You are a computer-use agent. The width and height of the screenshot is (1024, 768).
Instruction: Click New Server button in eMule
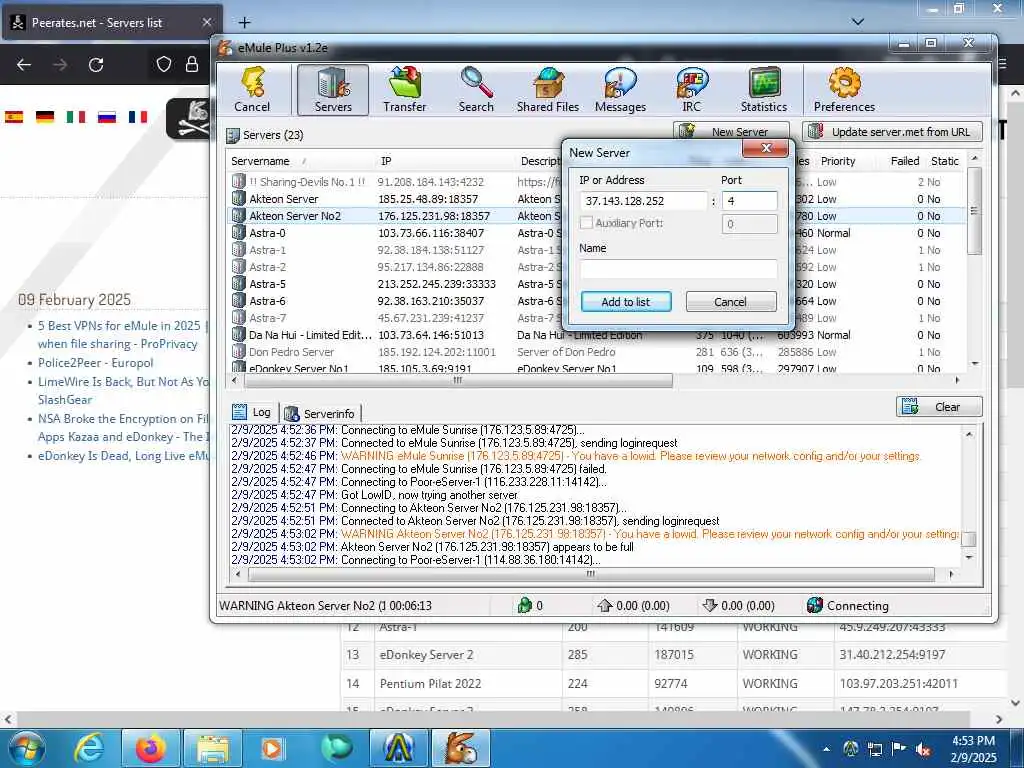(x=731, y=131)
